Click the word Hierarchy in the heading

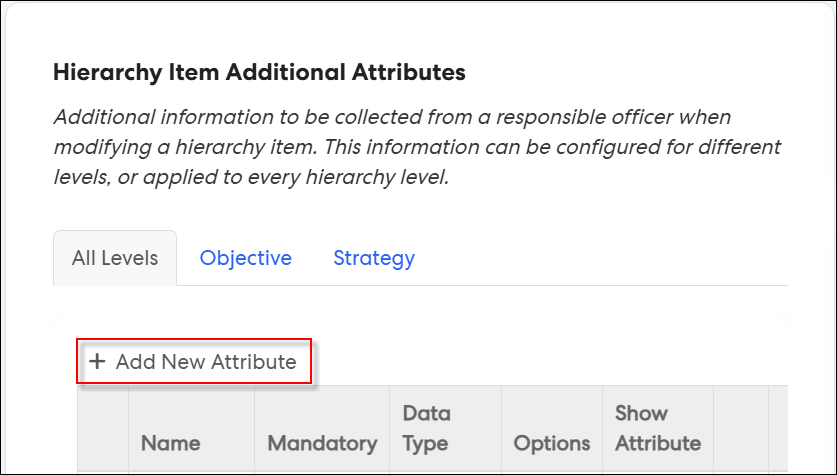(107, 73)
